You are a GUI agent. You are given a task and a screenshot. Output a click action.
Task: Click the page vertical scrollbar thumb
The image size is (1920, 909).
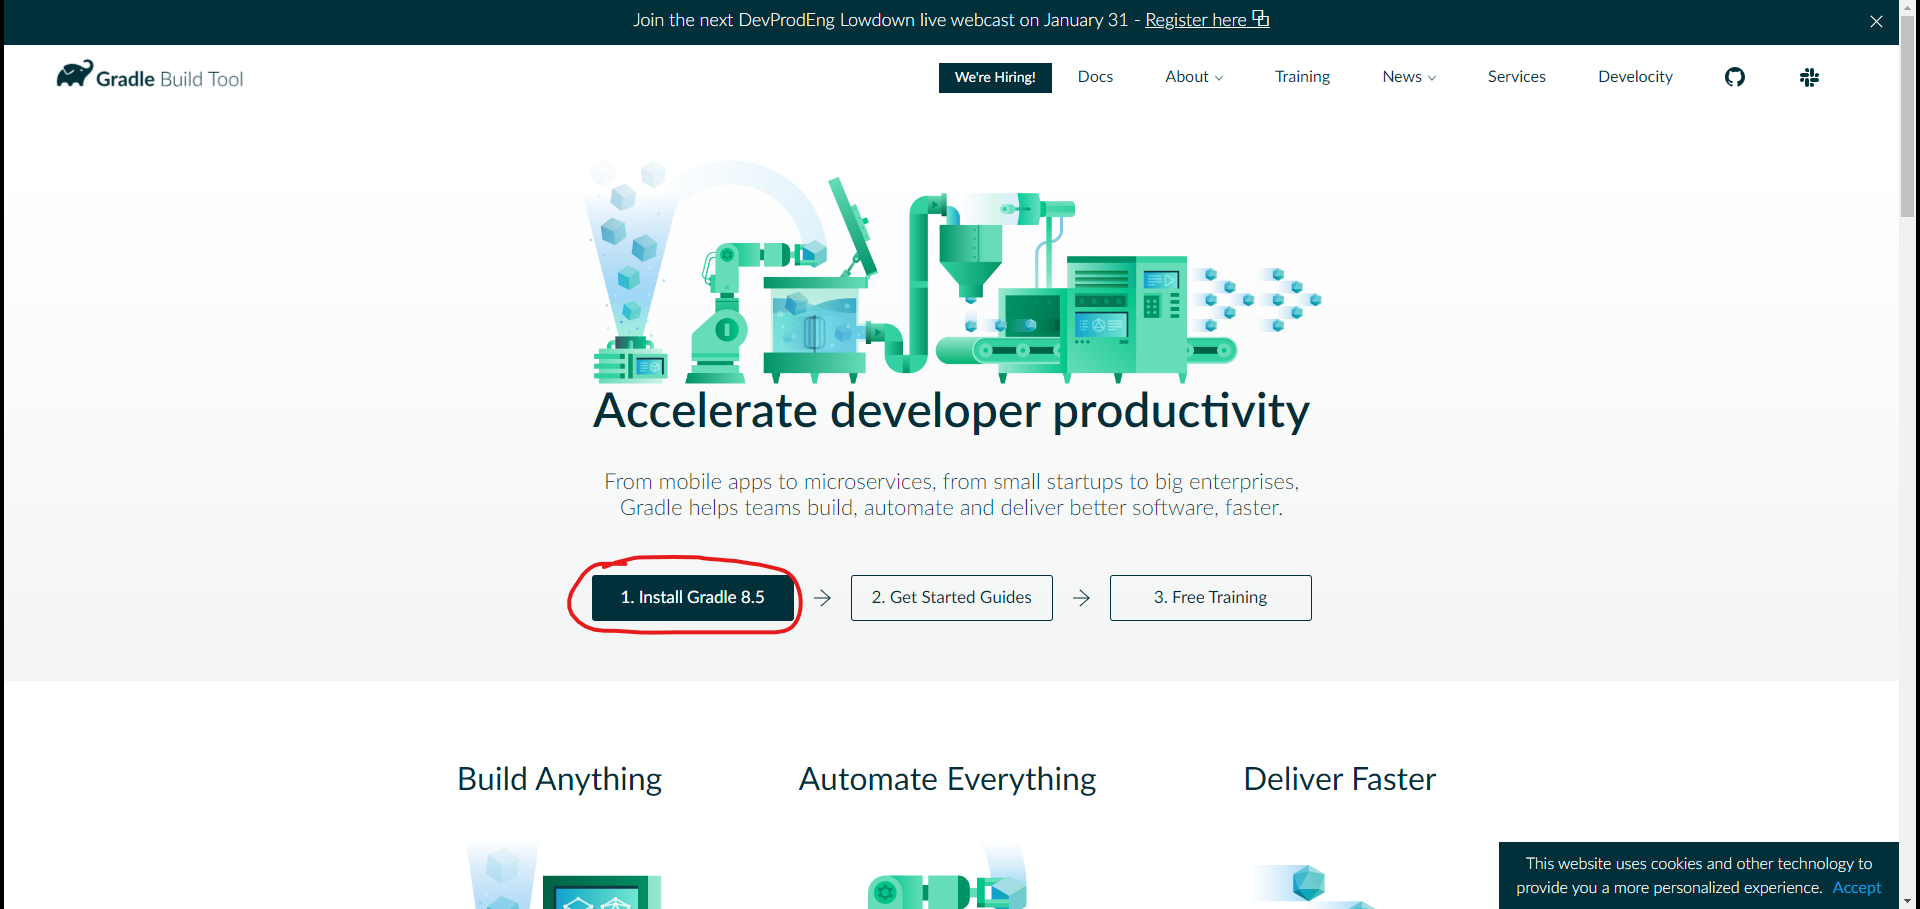click(1908, 115)
